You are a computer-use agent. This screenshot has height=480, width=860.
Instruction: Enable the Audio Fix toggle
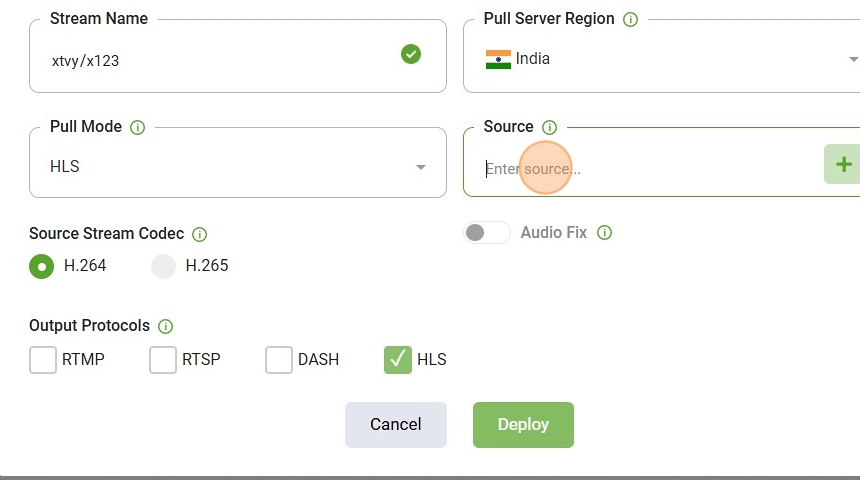click(x=486, y=233)
